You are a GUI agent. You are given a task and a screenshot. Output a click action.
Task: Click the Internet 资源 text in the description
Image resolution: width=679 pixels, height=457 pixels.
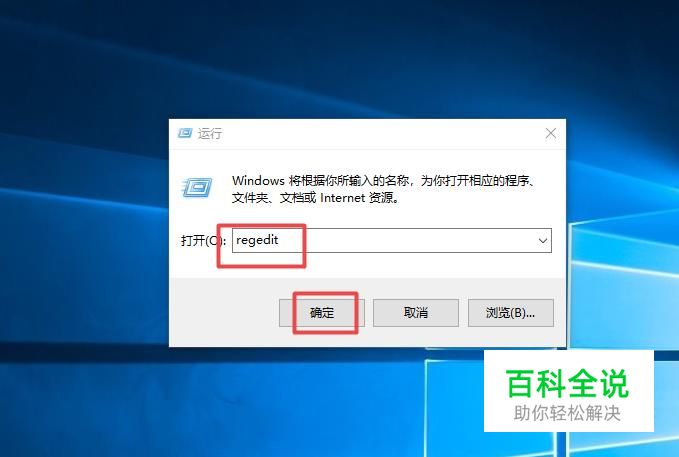359,198
